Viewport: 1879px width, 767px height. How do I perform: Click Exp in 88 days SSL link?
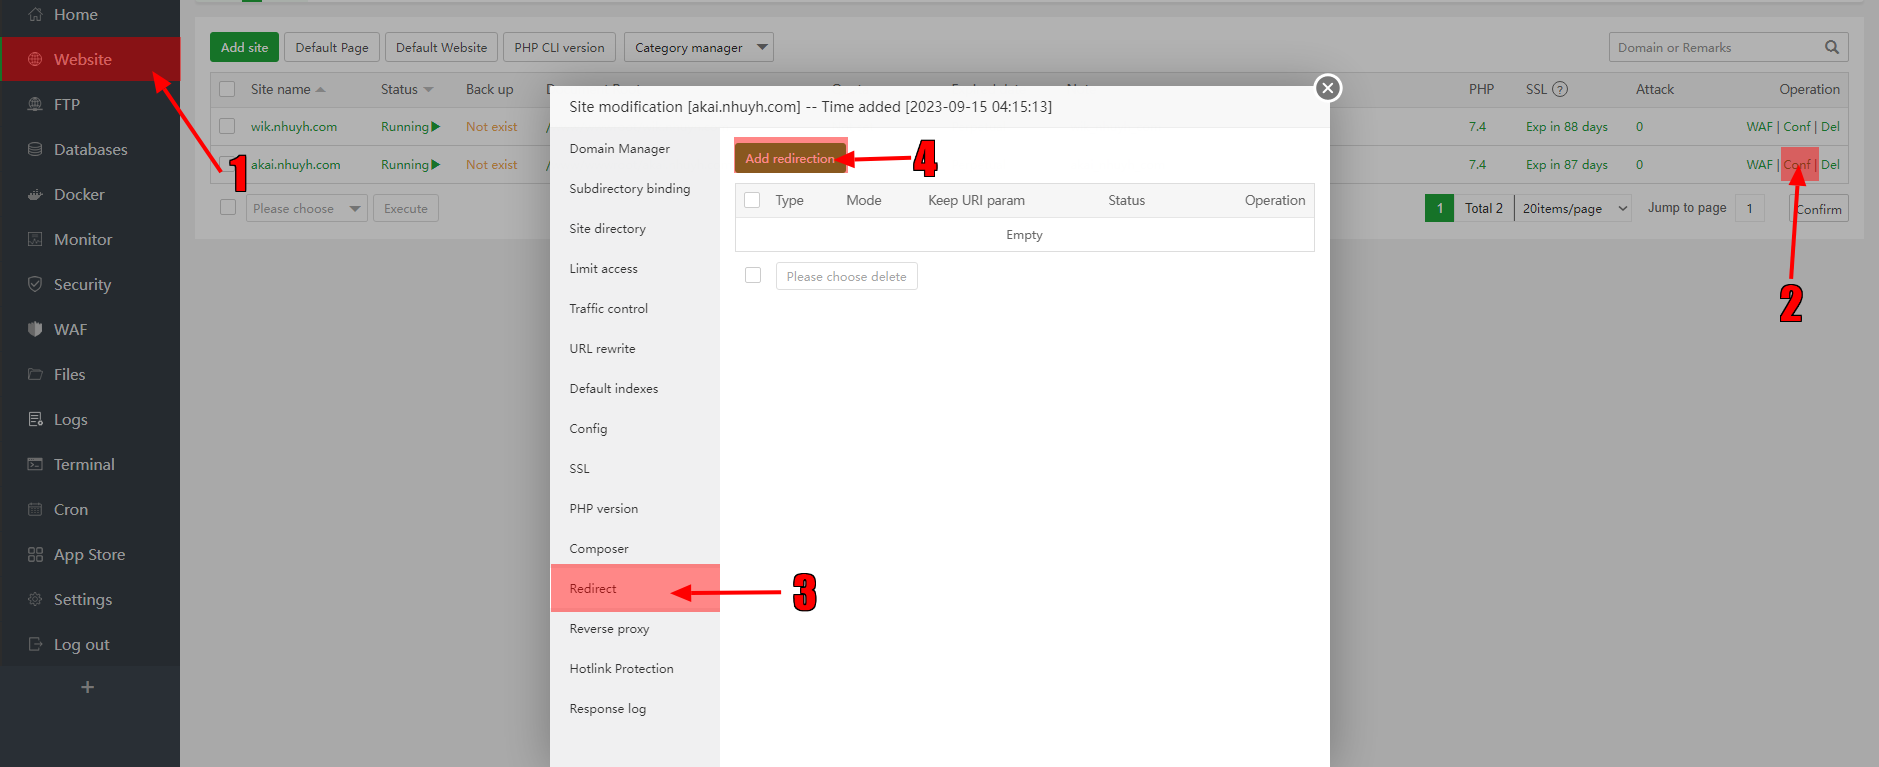point(1567,127)
